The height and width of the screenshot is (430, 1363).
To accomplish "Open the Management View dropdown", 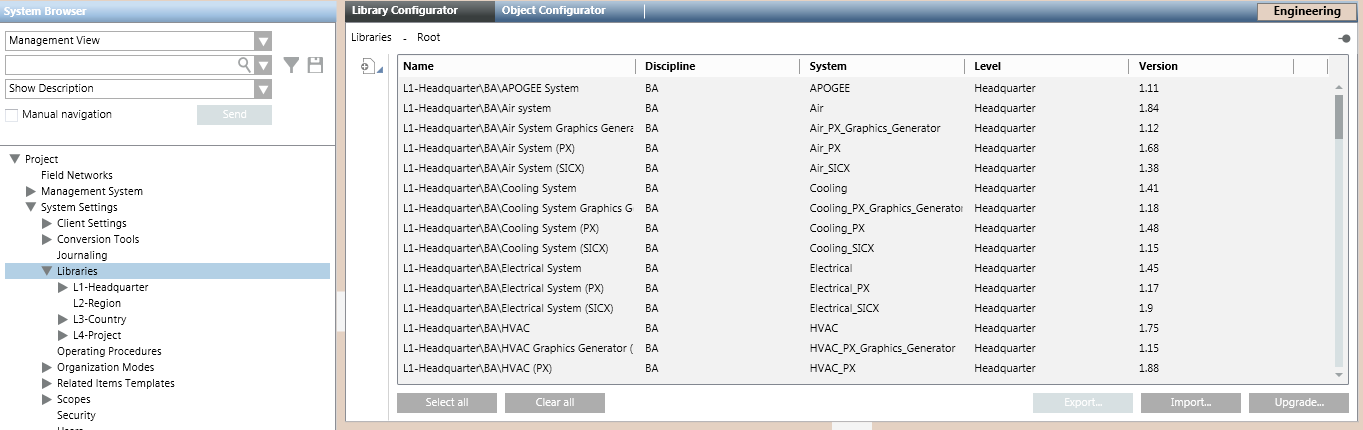I will click(x=263, y=41).
